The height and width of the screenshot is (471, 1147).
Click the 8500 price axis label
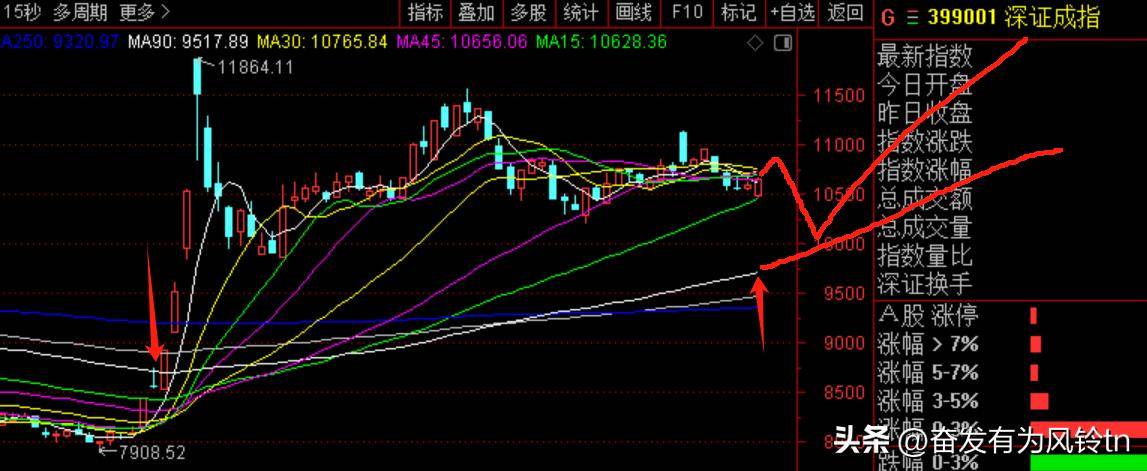click(843, 393)
